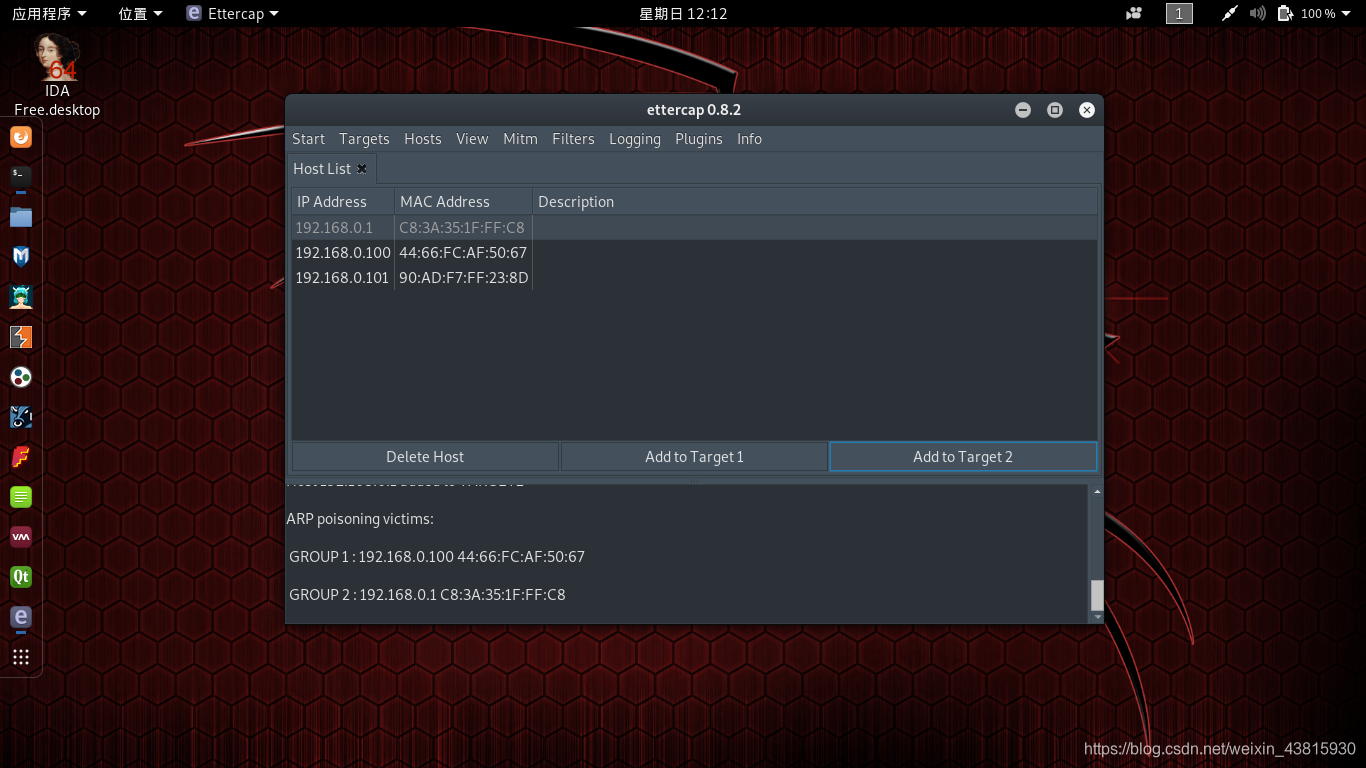This screenshot has height=768, width=1366.
Task: Click the Delete Host button
Action: tap(425, 457)
